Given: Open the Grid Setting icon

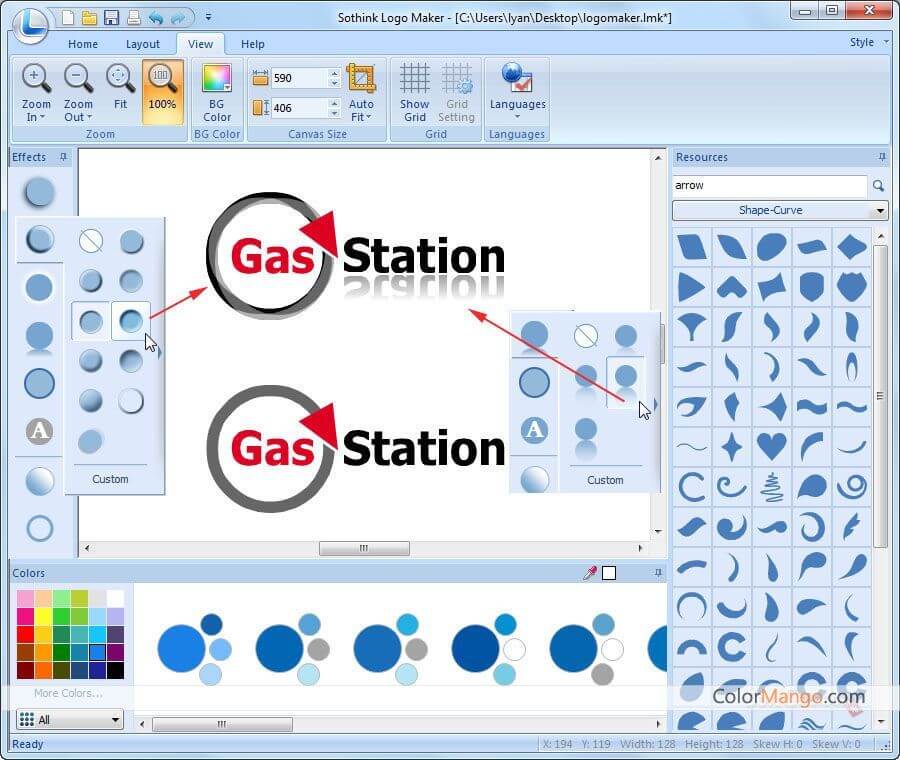Looking at the screenshot, I should click(x=456, y=78).
